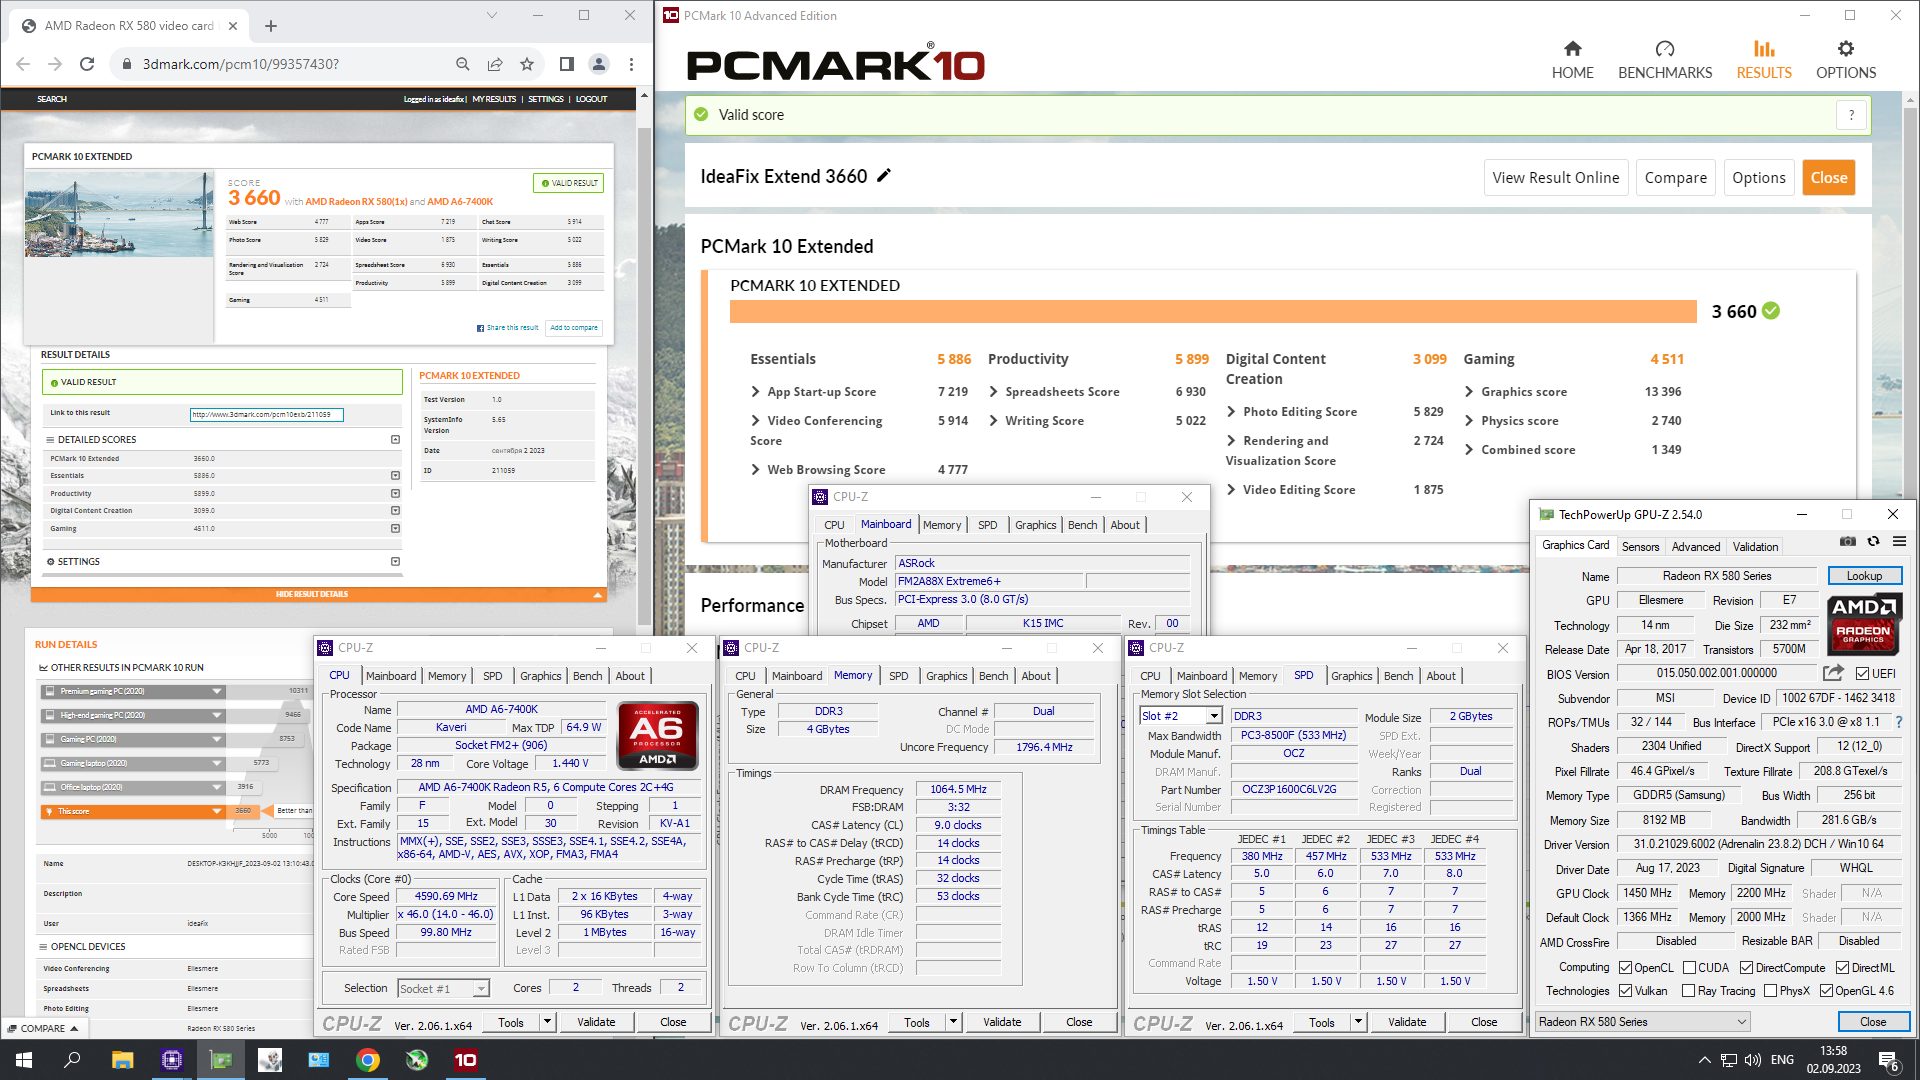Expand Spreadsheets Score row
Image resolution: width=1920 pixels, height=1080 pixels.
coord(993,392)
